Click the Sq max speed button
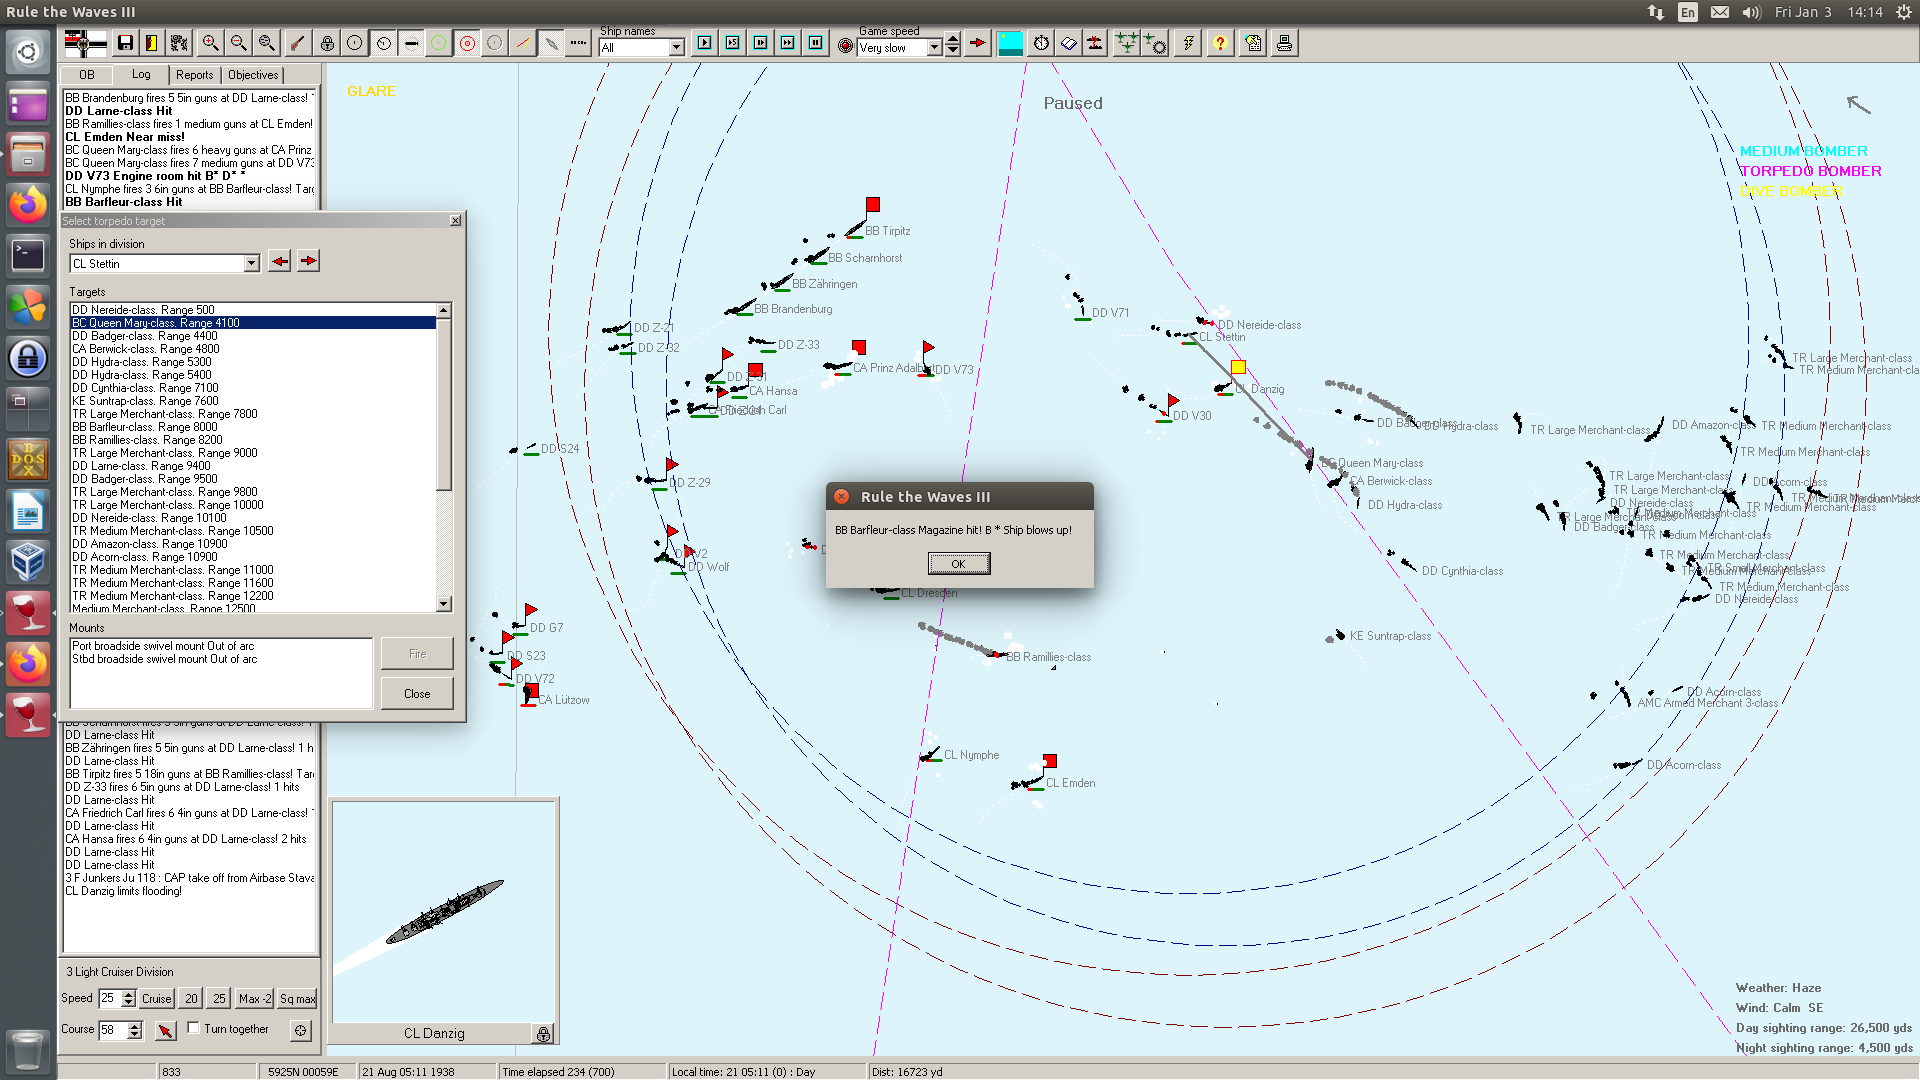 click(x=297, y=998)
